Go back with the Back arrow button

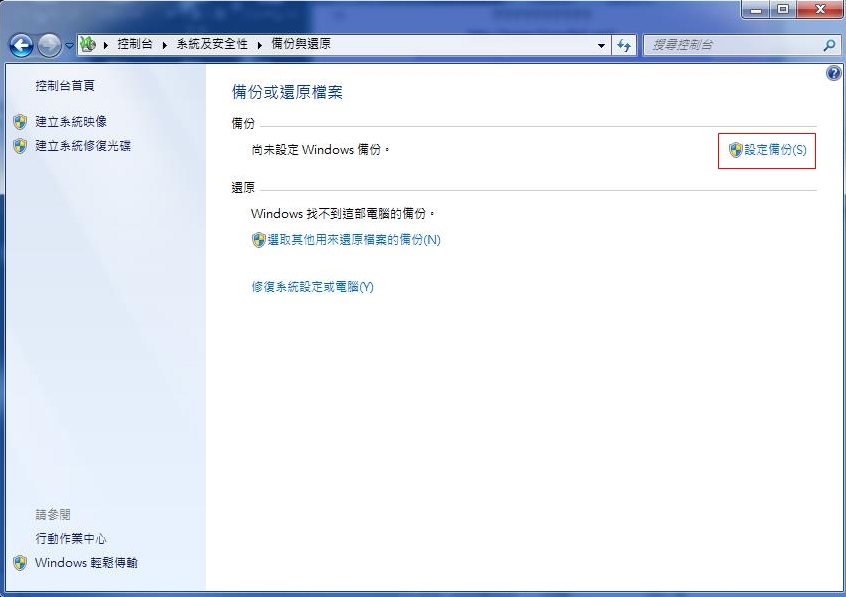pos(22,45)
